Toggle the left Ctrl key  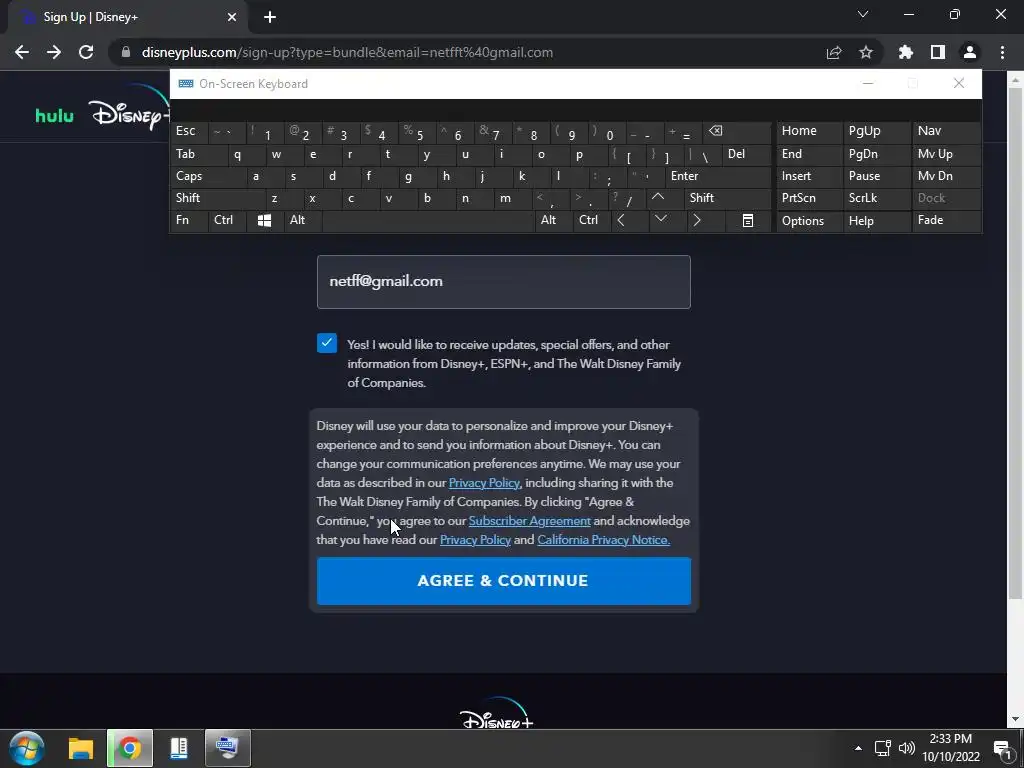(x=227, y=221)
